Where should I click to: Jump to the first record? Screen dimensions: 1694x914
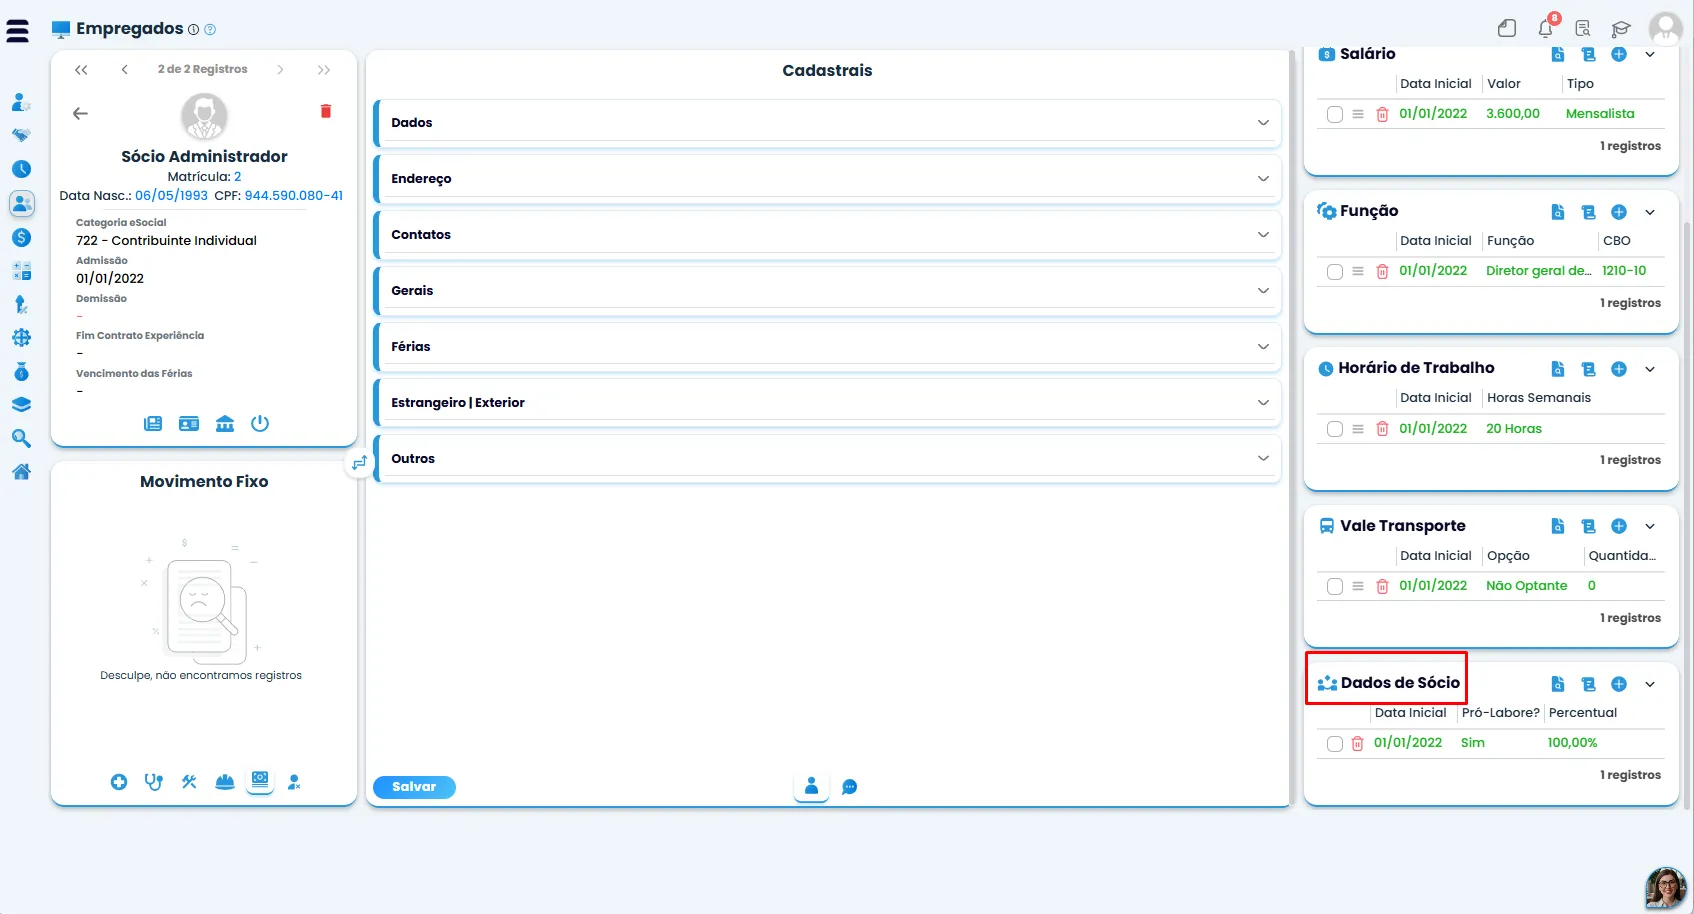tap(81, 70)
